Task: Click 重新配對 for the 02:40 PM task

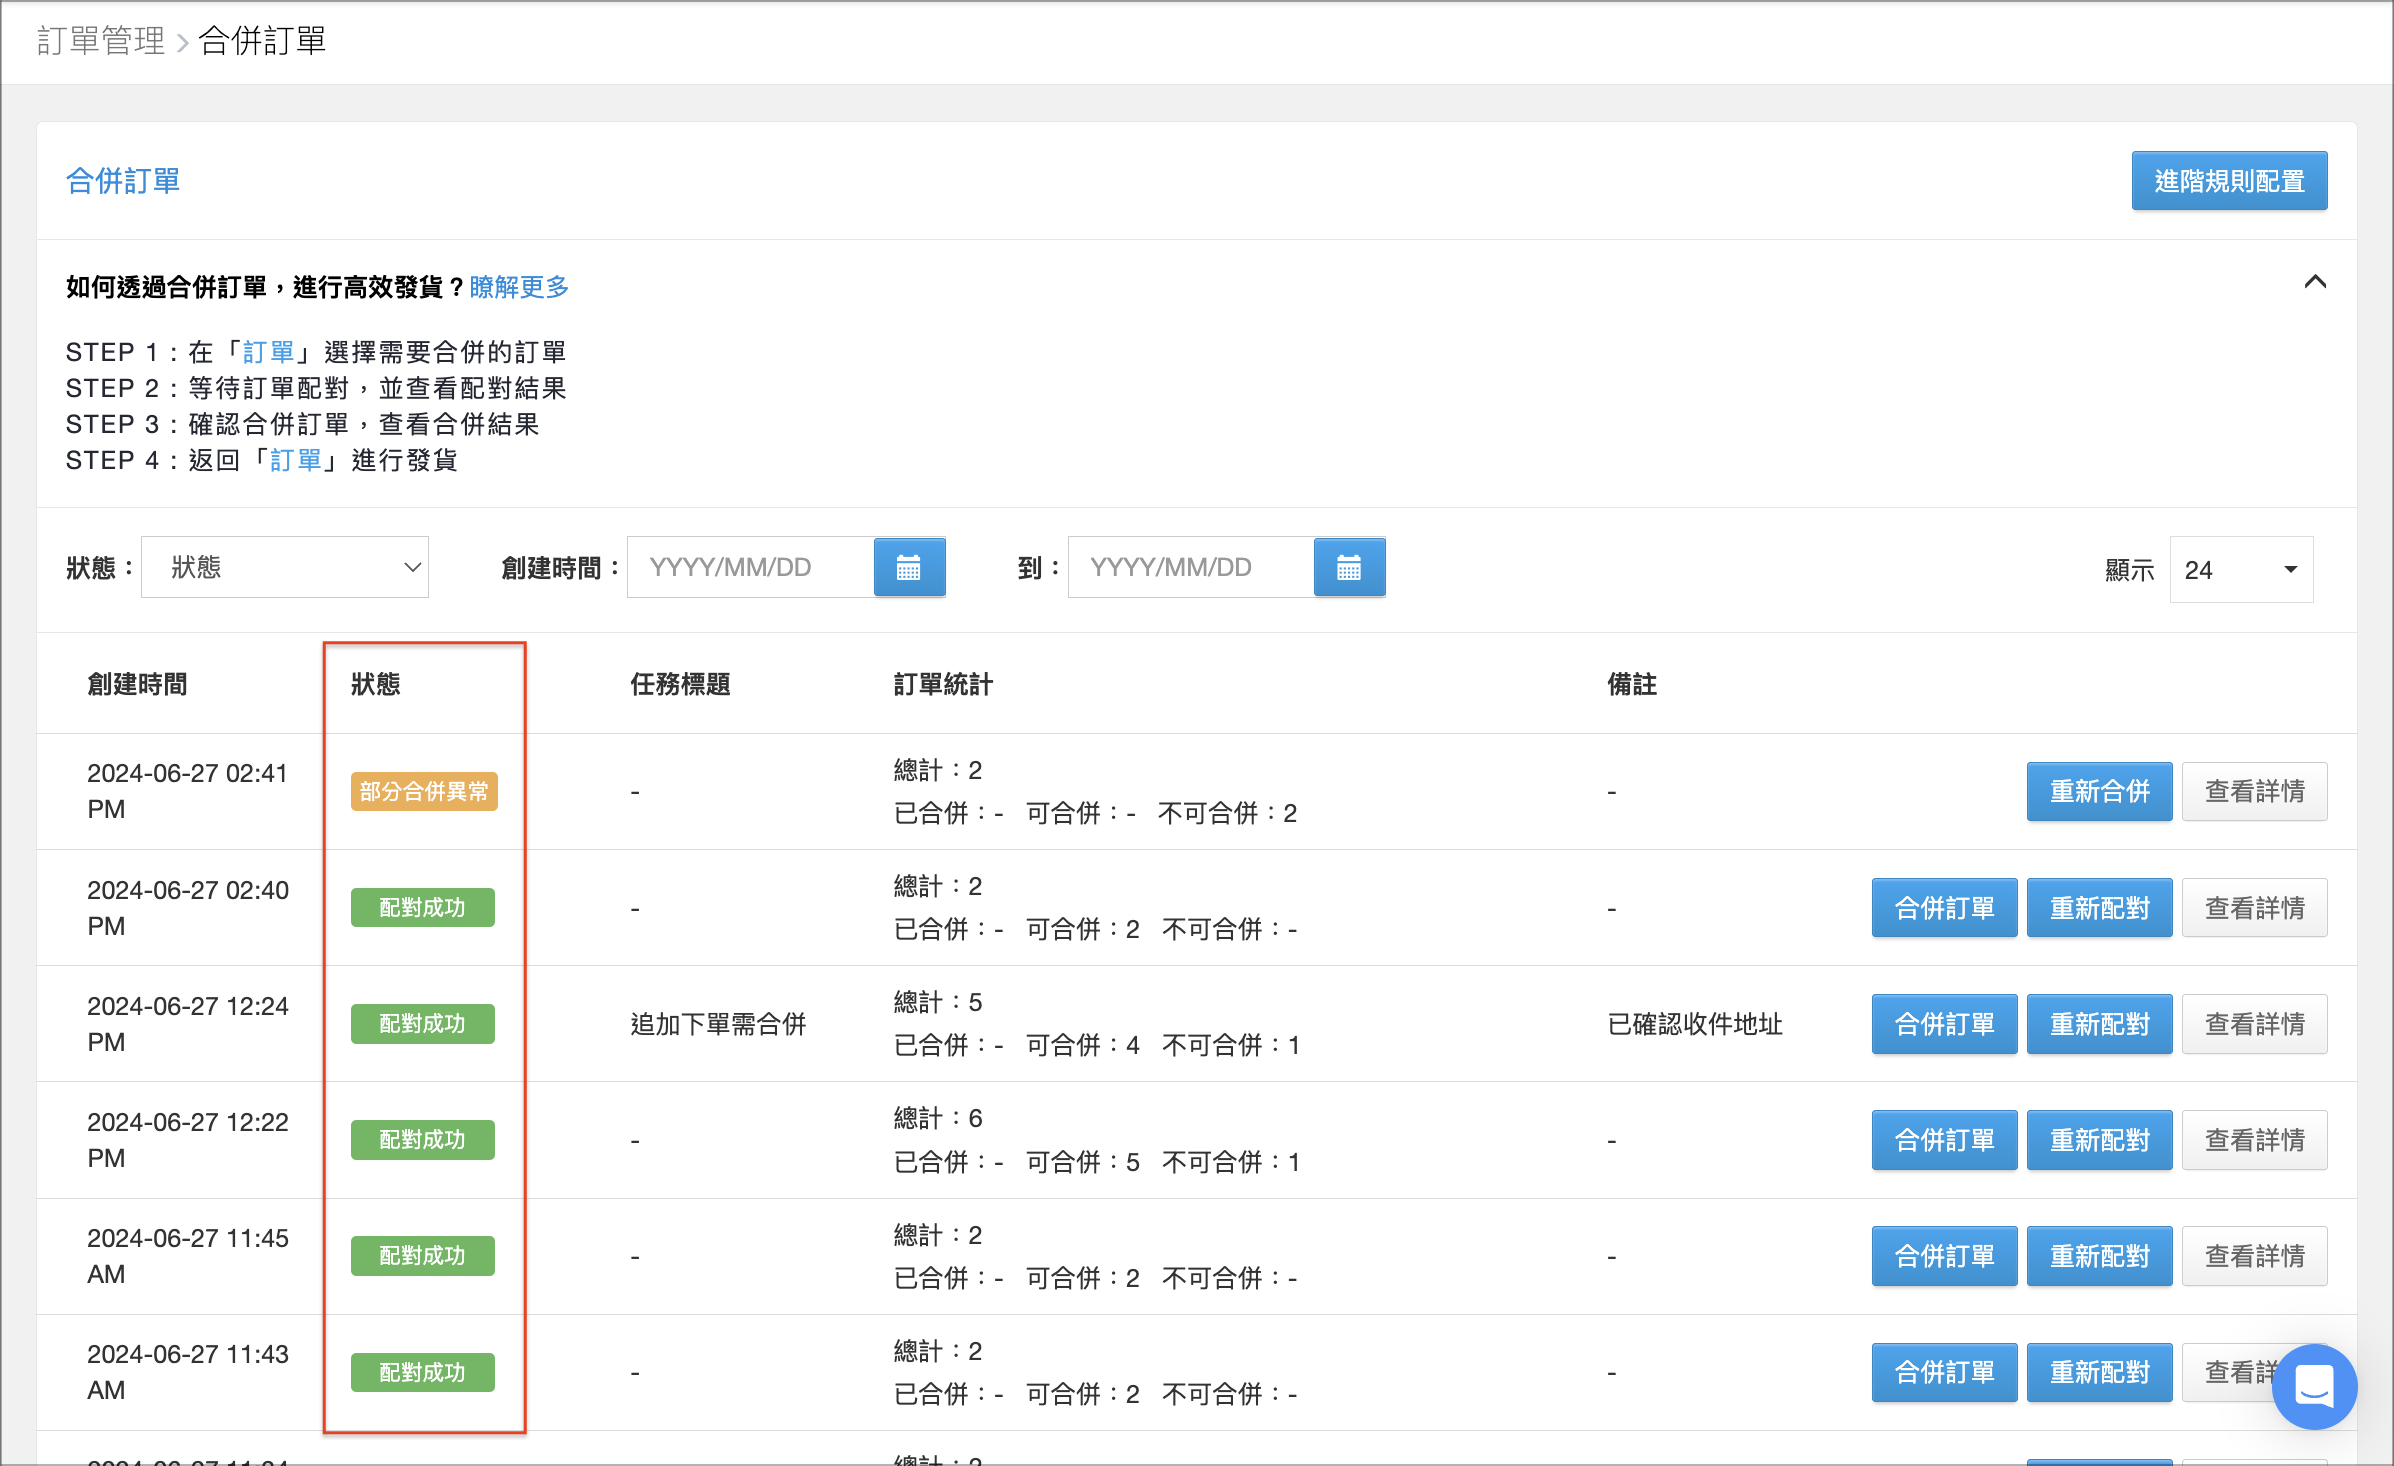Action: pos(2099,908)
